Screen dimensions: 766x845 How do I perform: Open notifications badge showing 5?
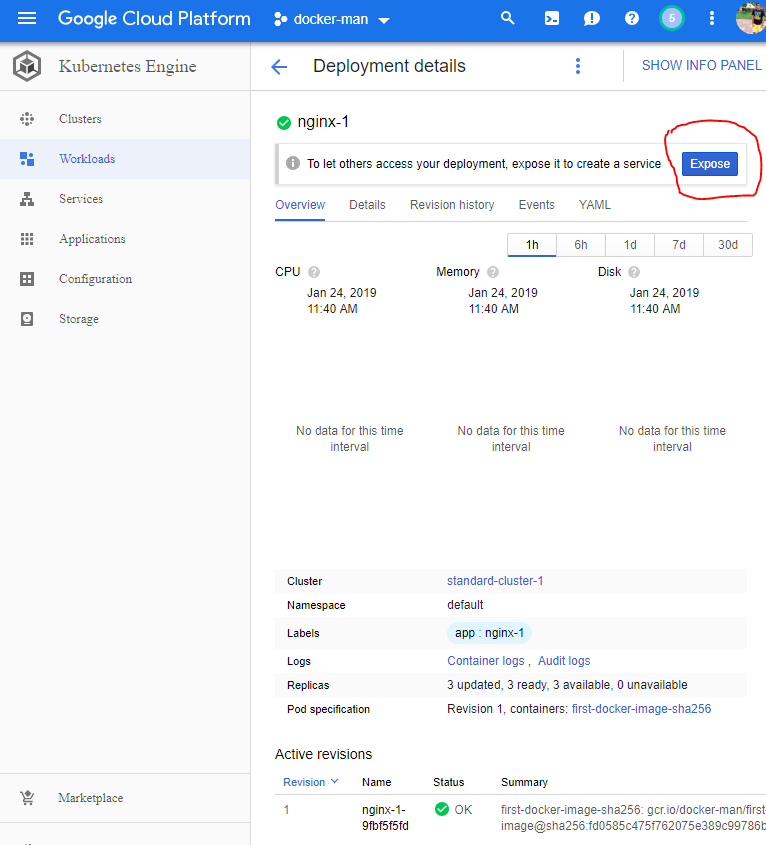[x=672, y=19]
